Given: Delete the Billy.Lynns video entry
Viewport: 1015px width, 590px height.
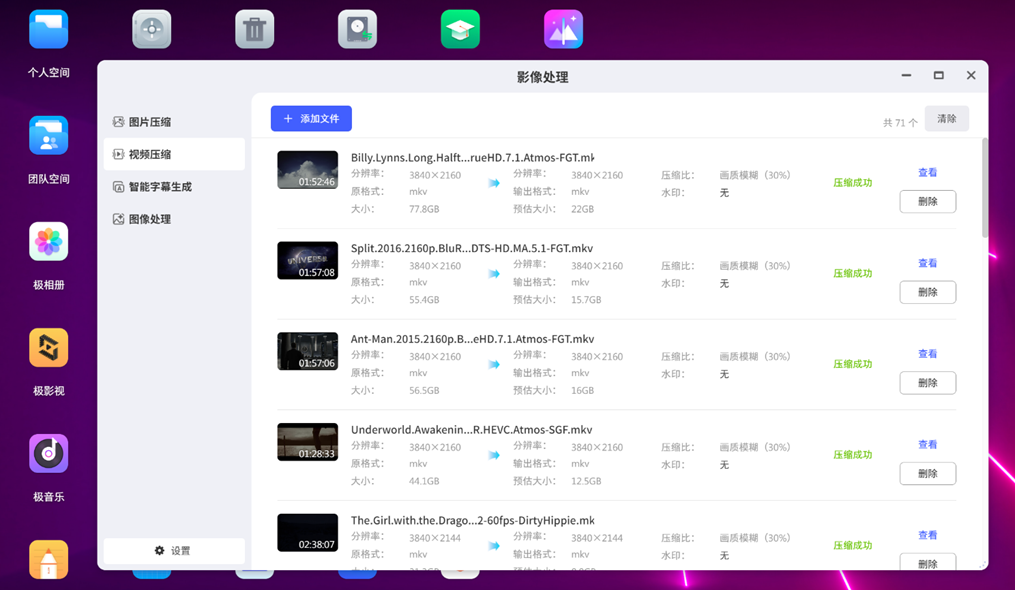Looking at the screenshot, I should coord(928,201).
